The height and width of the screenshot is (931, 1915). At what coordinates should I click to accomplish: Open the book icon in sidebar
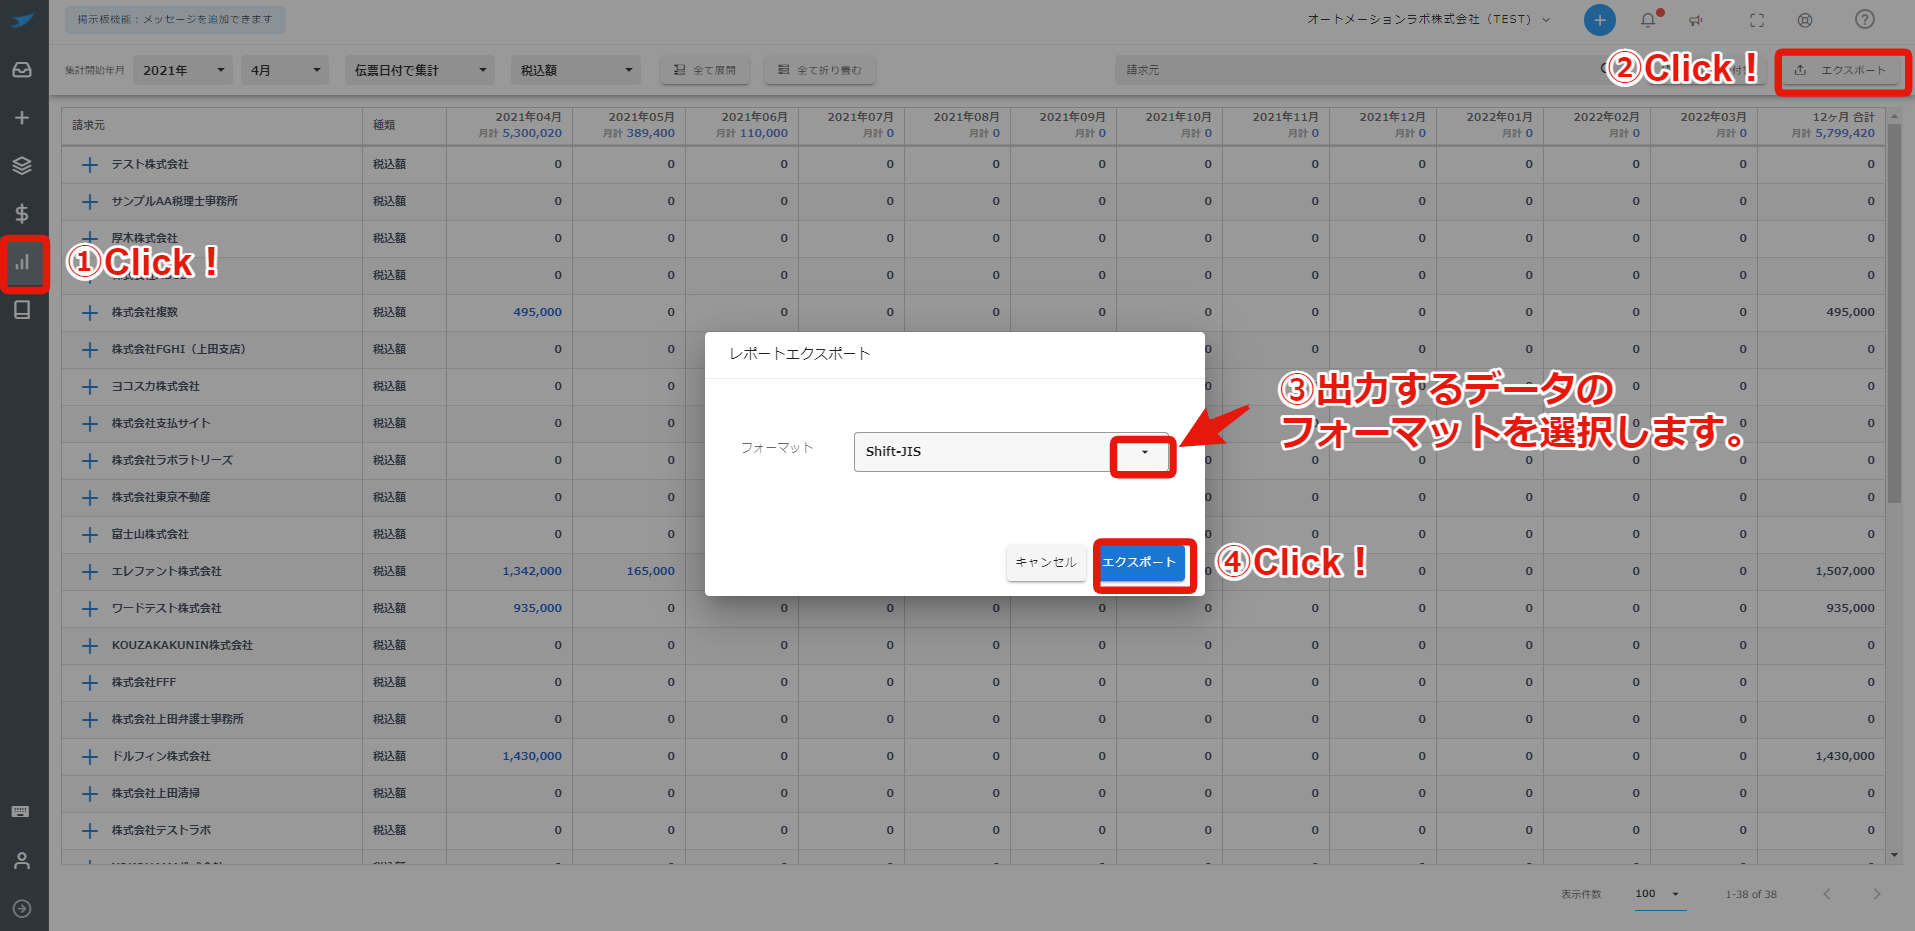pyautogui.click(x=22, y=310)
